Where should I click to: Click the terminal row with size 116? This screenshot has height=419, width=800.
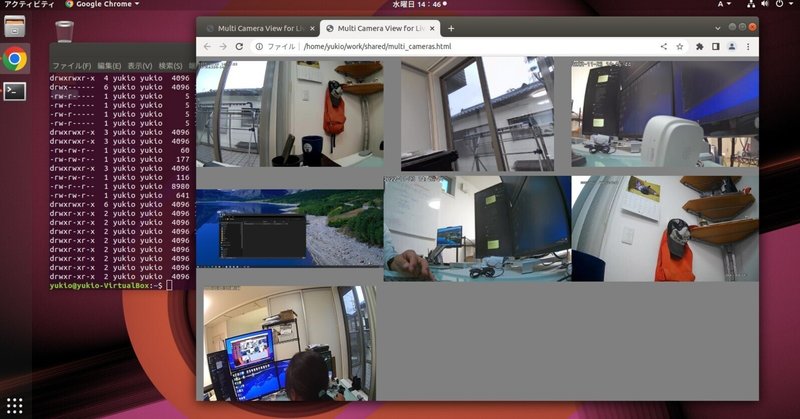pos(120,178)
